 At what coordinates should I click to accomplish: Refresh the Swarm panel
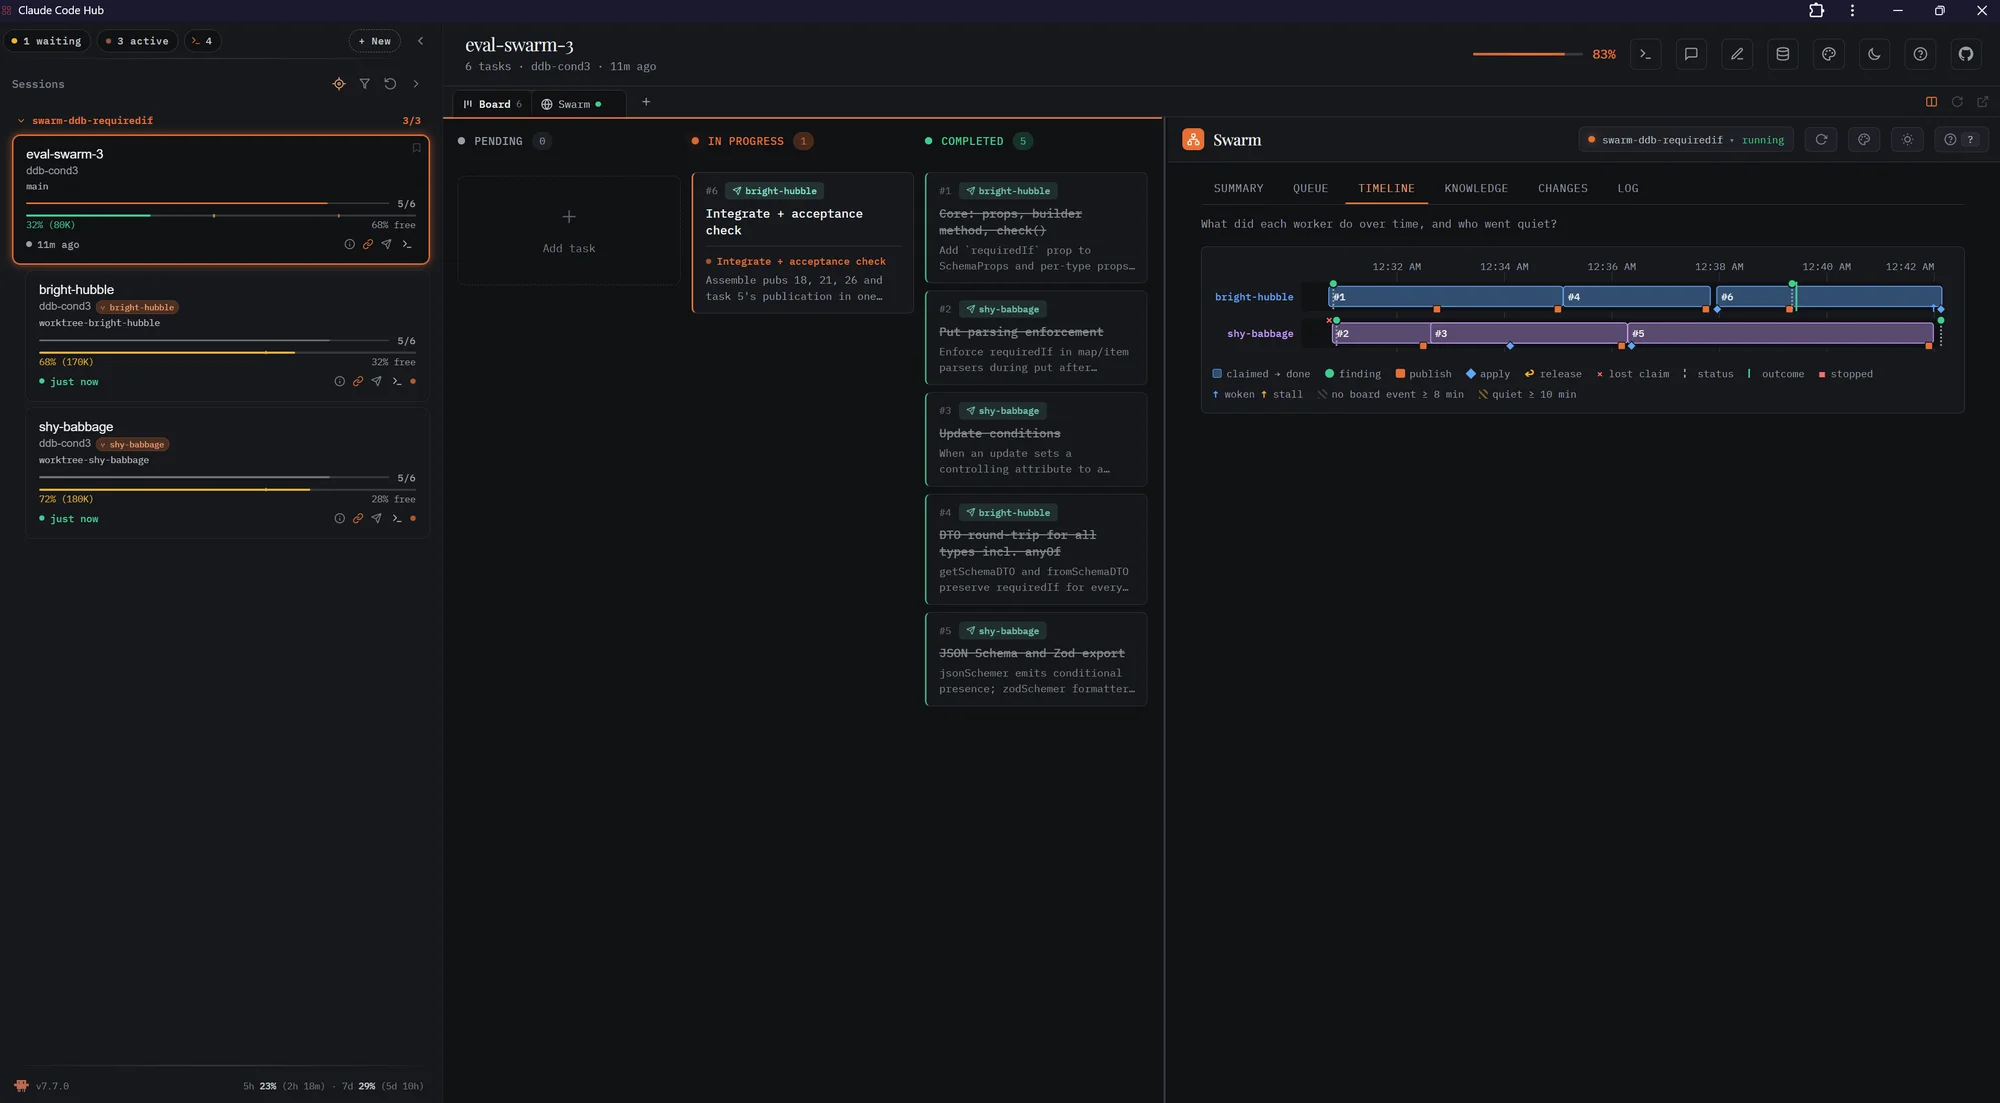tap(1821, 140)
